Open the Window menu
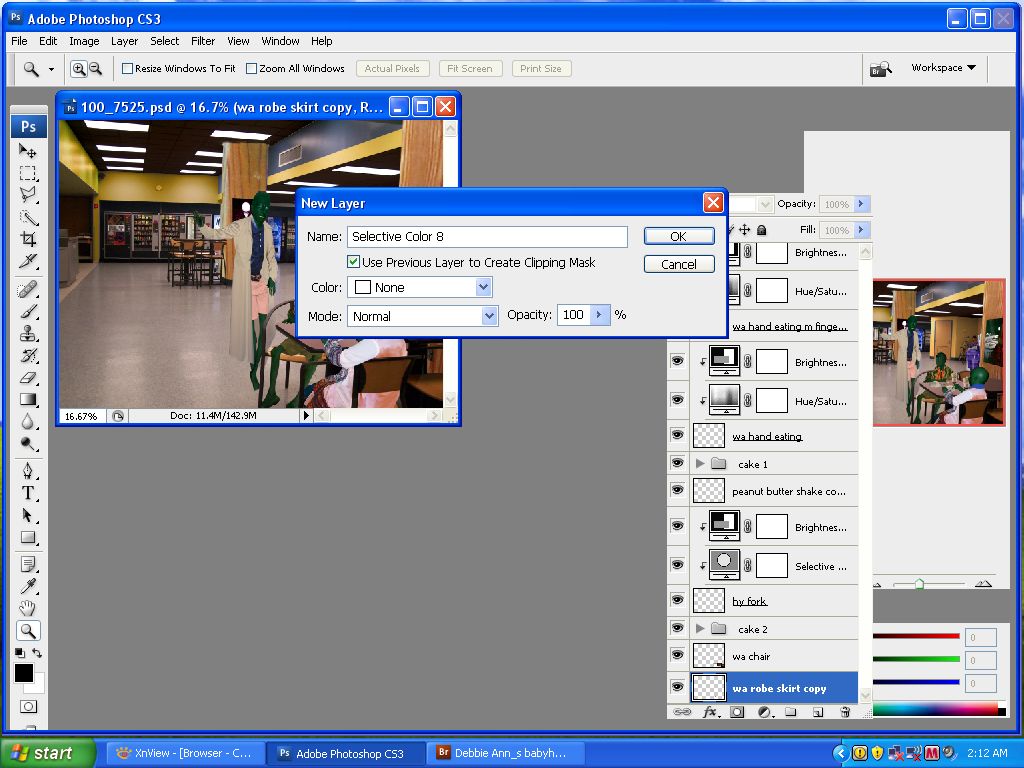This screenshot has width=1024, height=768. point(280,41)
